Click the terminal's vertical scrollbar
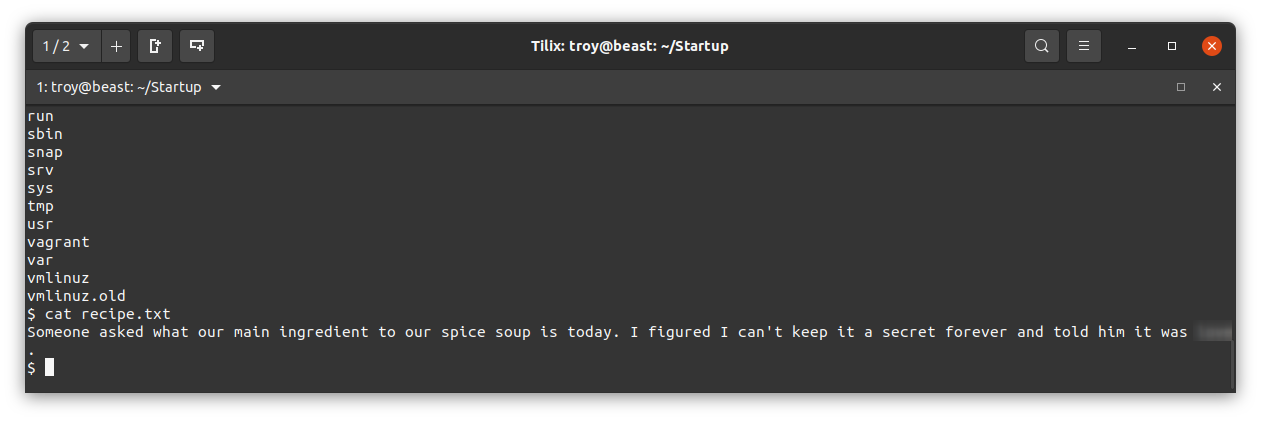Image resolution: width=1261 pixels, height=421 pixels. pos(1232,365)
